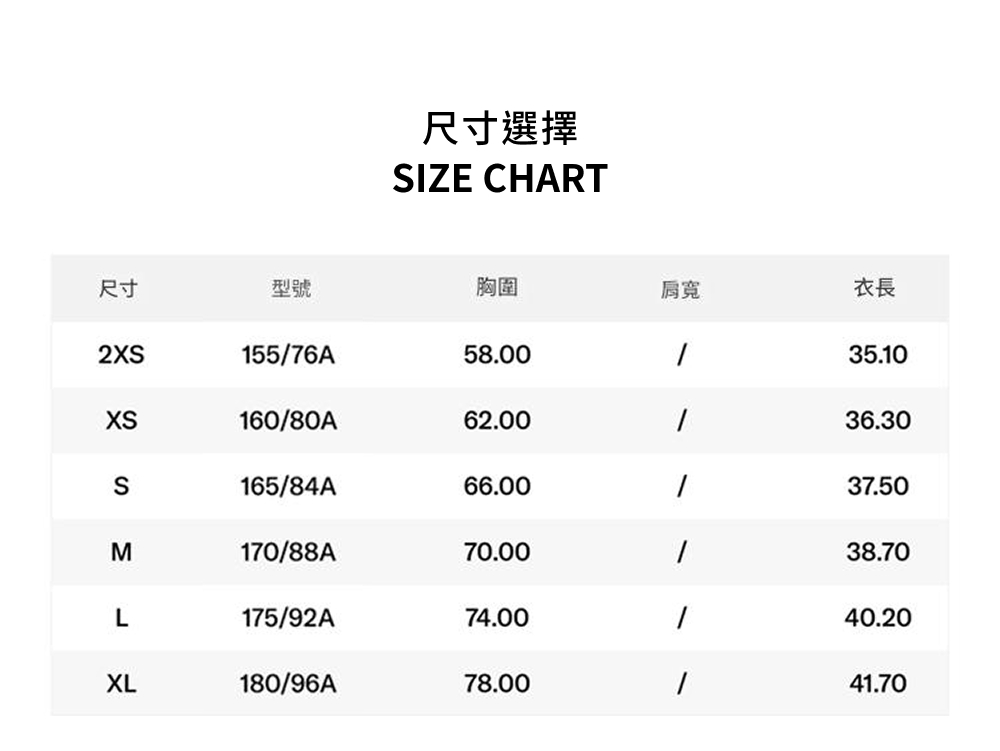This screenshot has height=751, width=1000.
Task: Select the 型號 column header
Action: click(x=291, y=289)
